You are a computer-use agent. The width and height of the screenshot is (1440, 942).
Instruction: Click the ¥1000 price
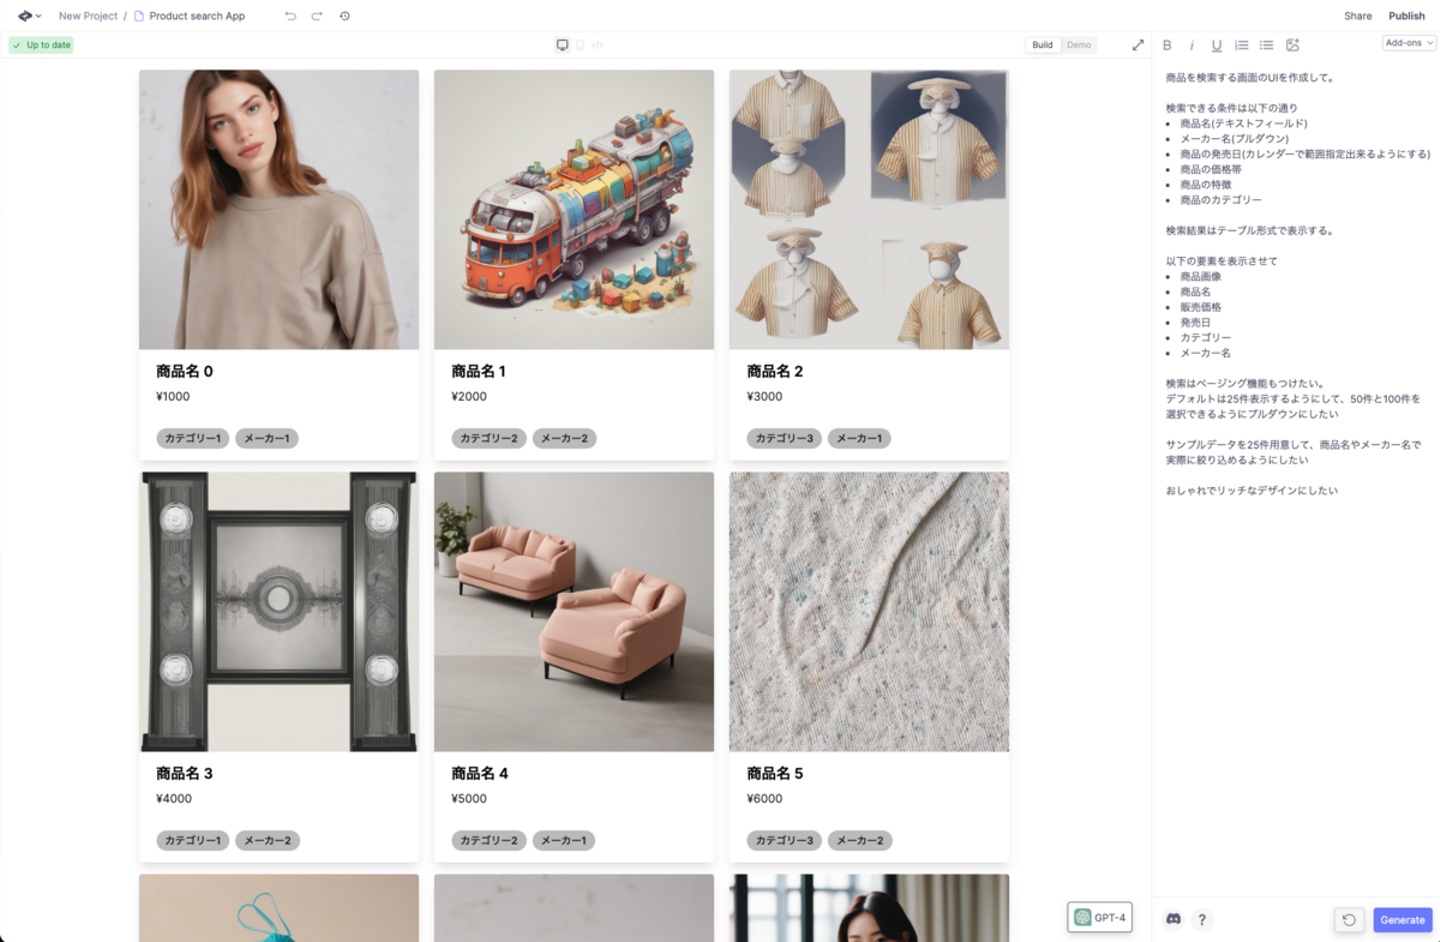173,396
